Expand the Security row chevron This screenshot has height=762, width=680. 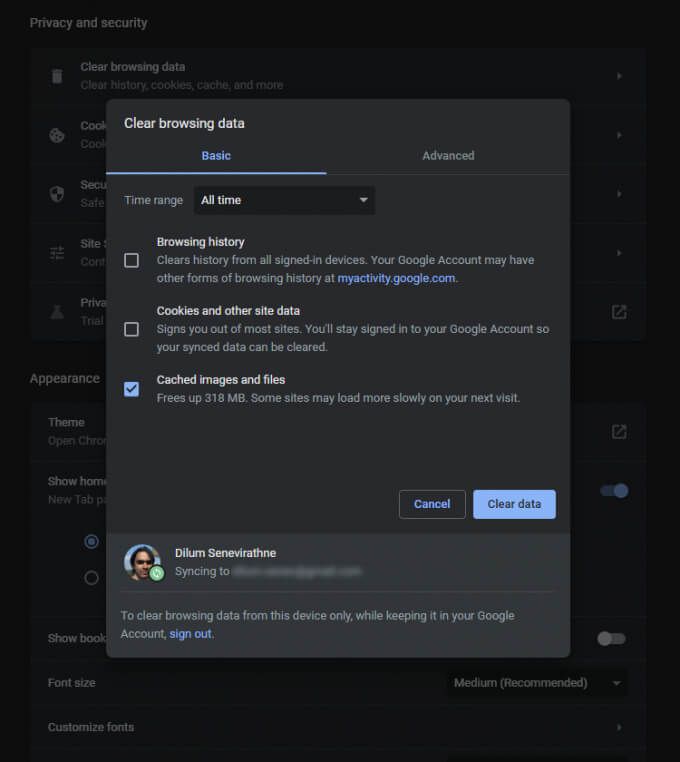click(619, 194)
